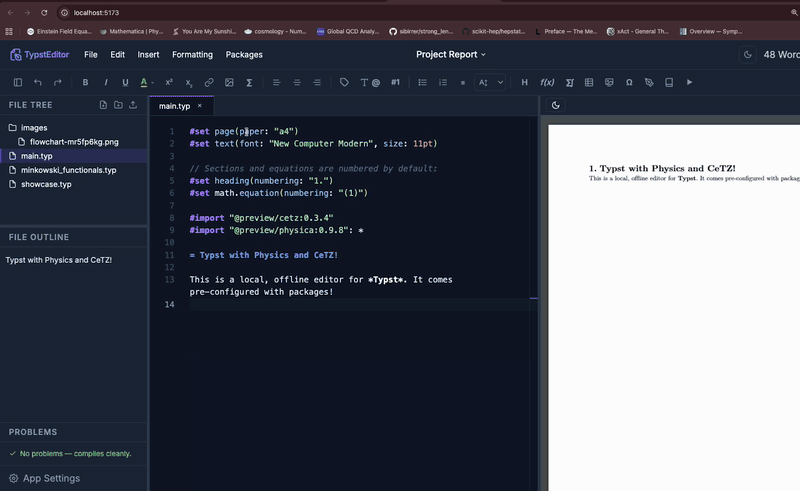Click the TypstEditor logo
800x491 pixels.
[40, 55]
